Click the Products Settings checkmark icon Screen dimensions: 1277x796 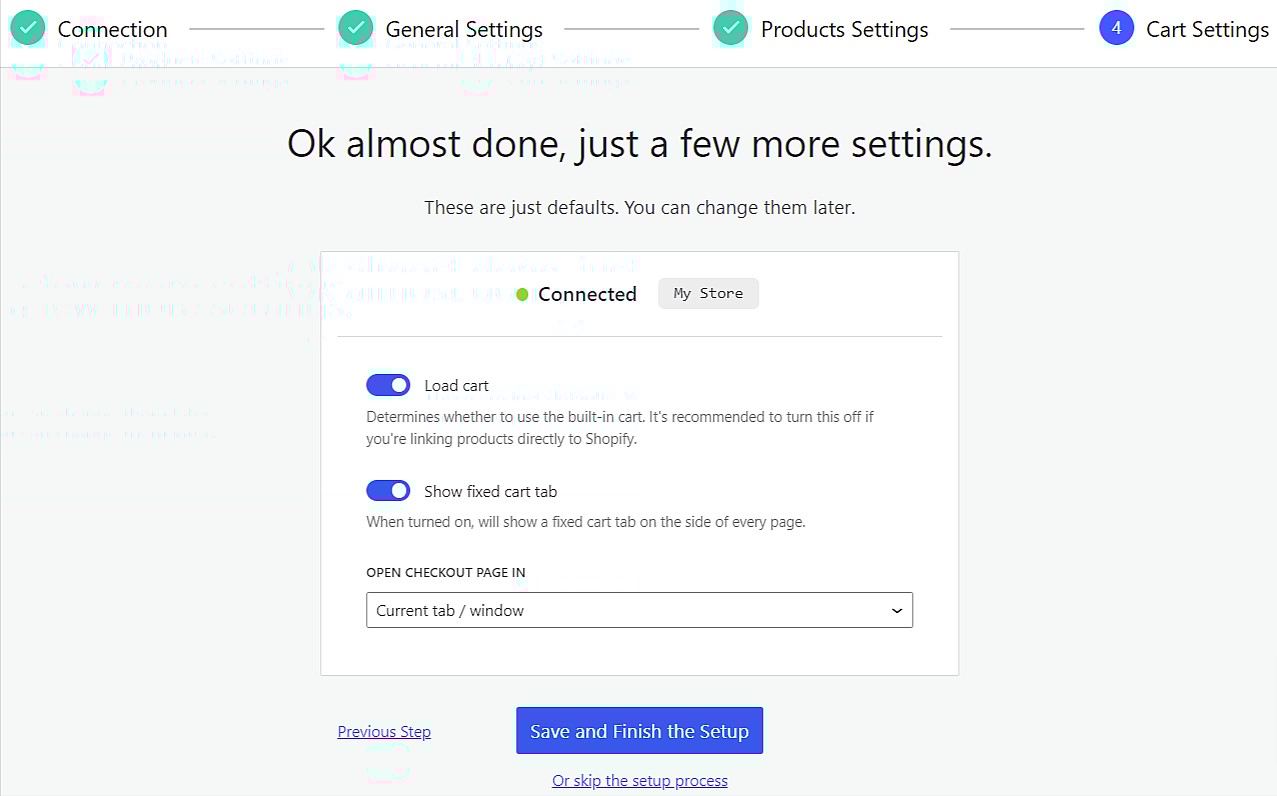[x=731, y=29]
